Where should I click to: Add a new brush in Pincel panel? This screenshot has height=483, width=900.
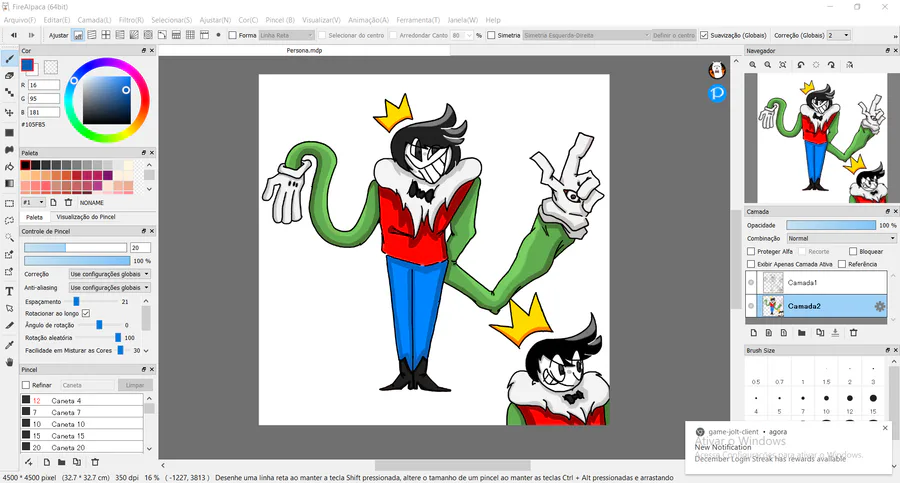[x=46, y=462]
